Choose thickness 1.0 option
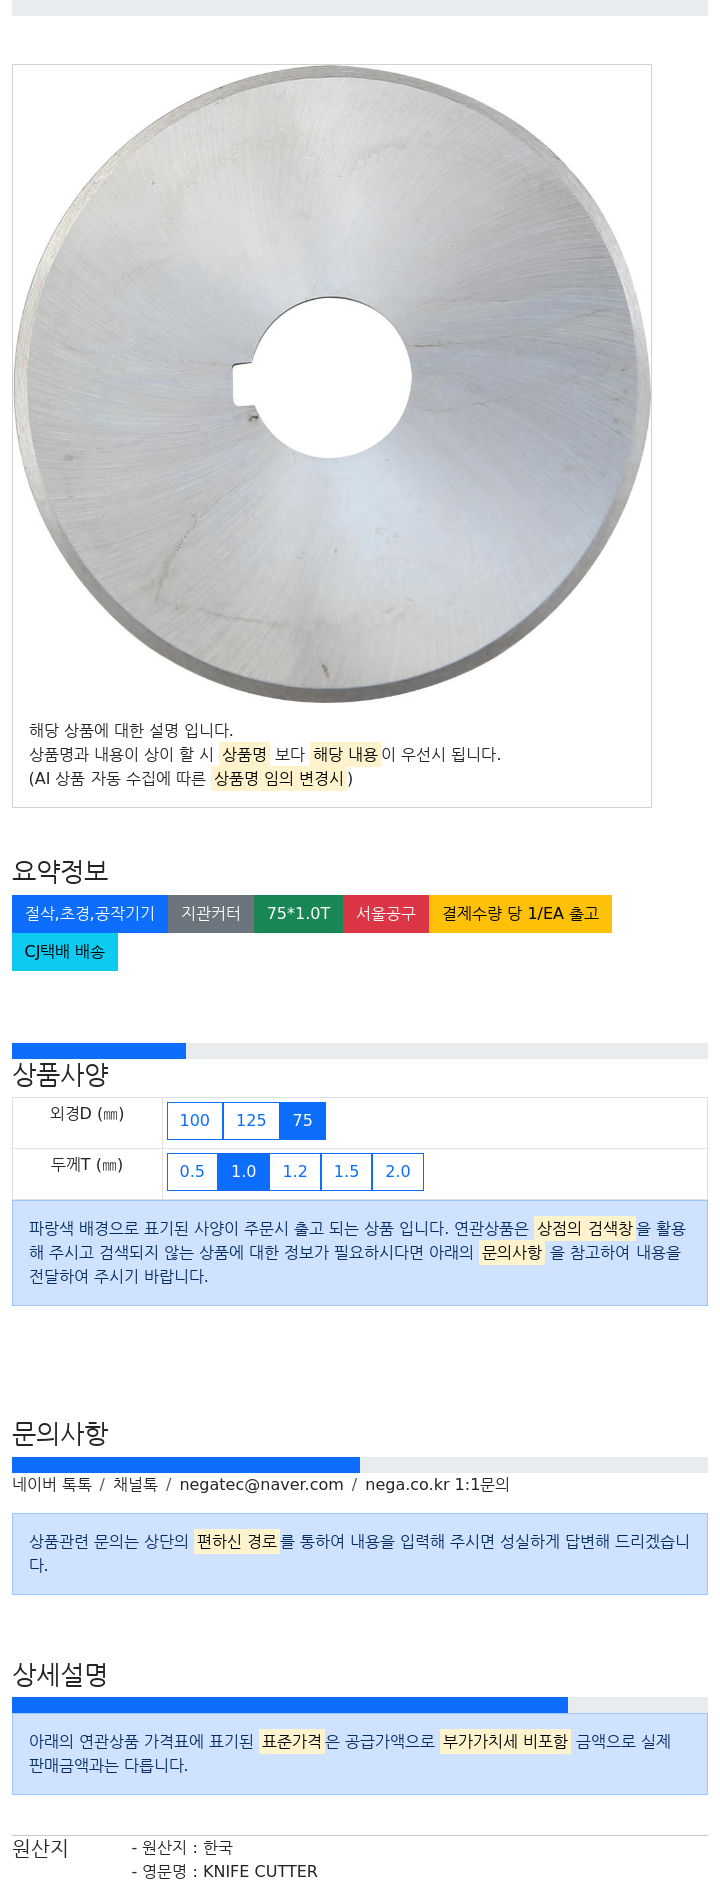Image resolution: width=720 pixels, height=1884 pixels. pos(244,1172)
